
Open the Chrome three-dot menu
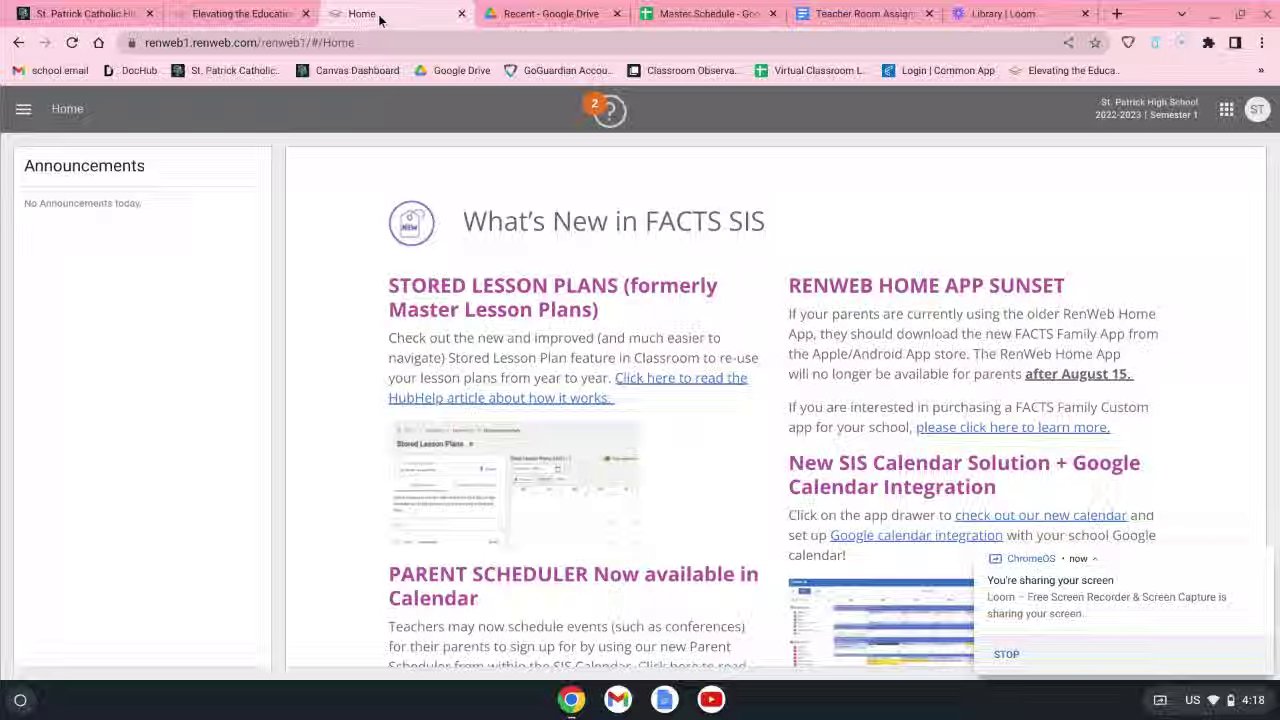1262,43
